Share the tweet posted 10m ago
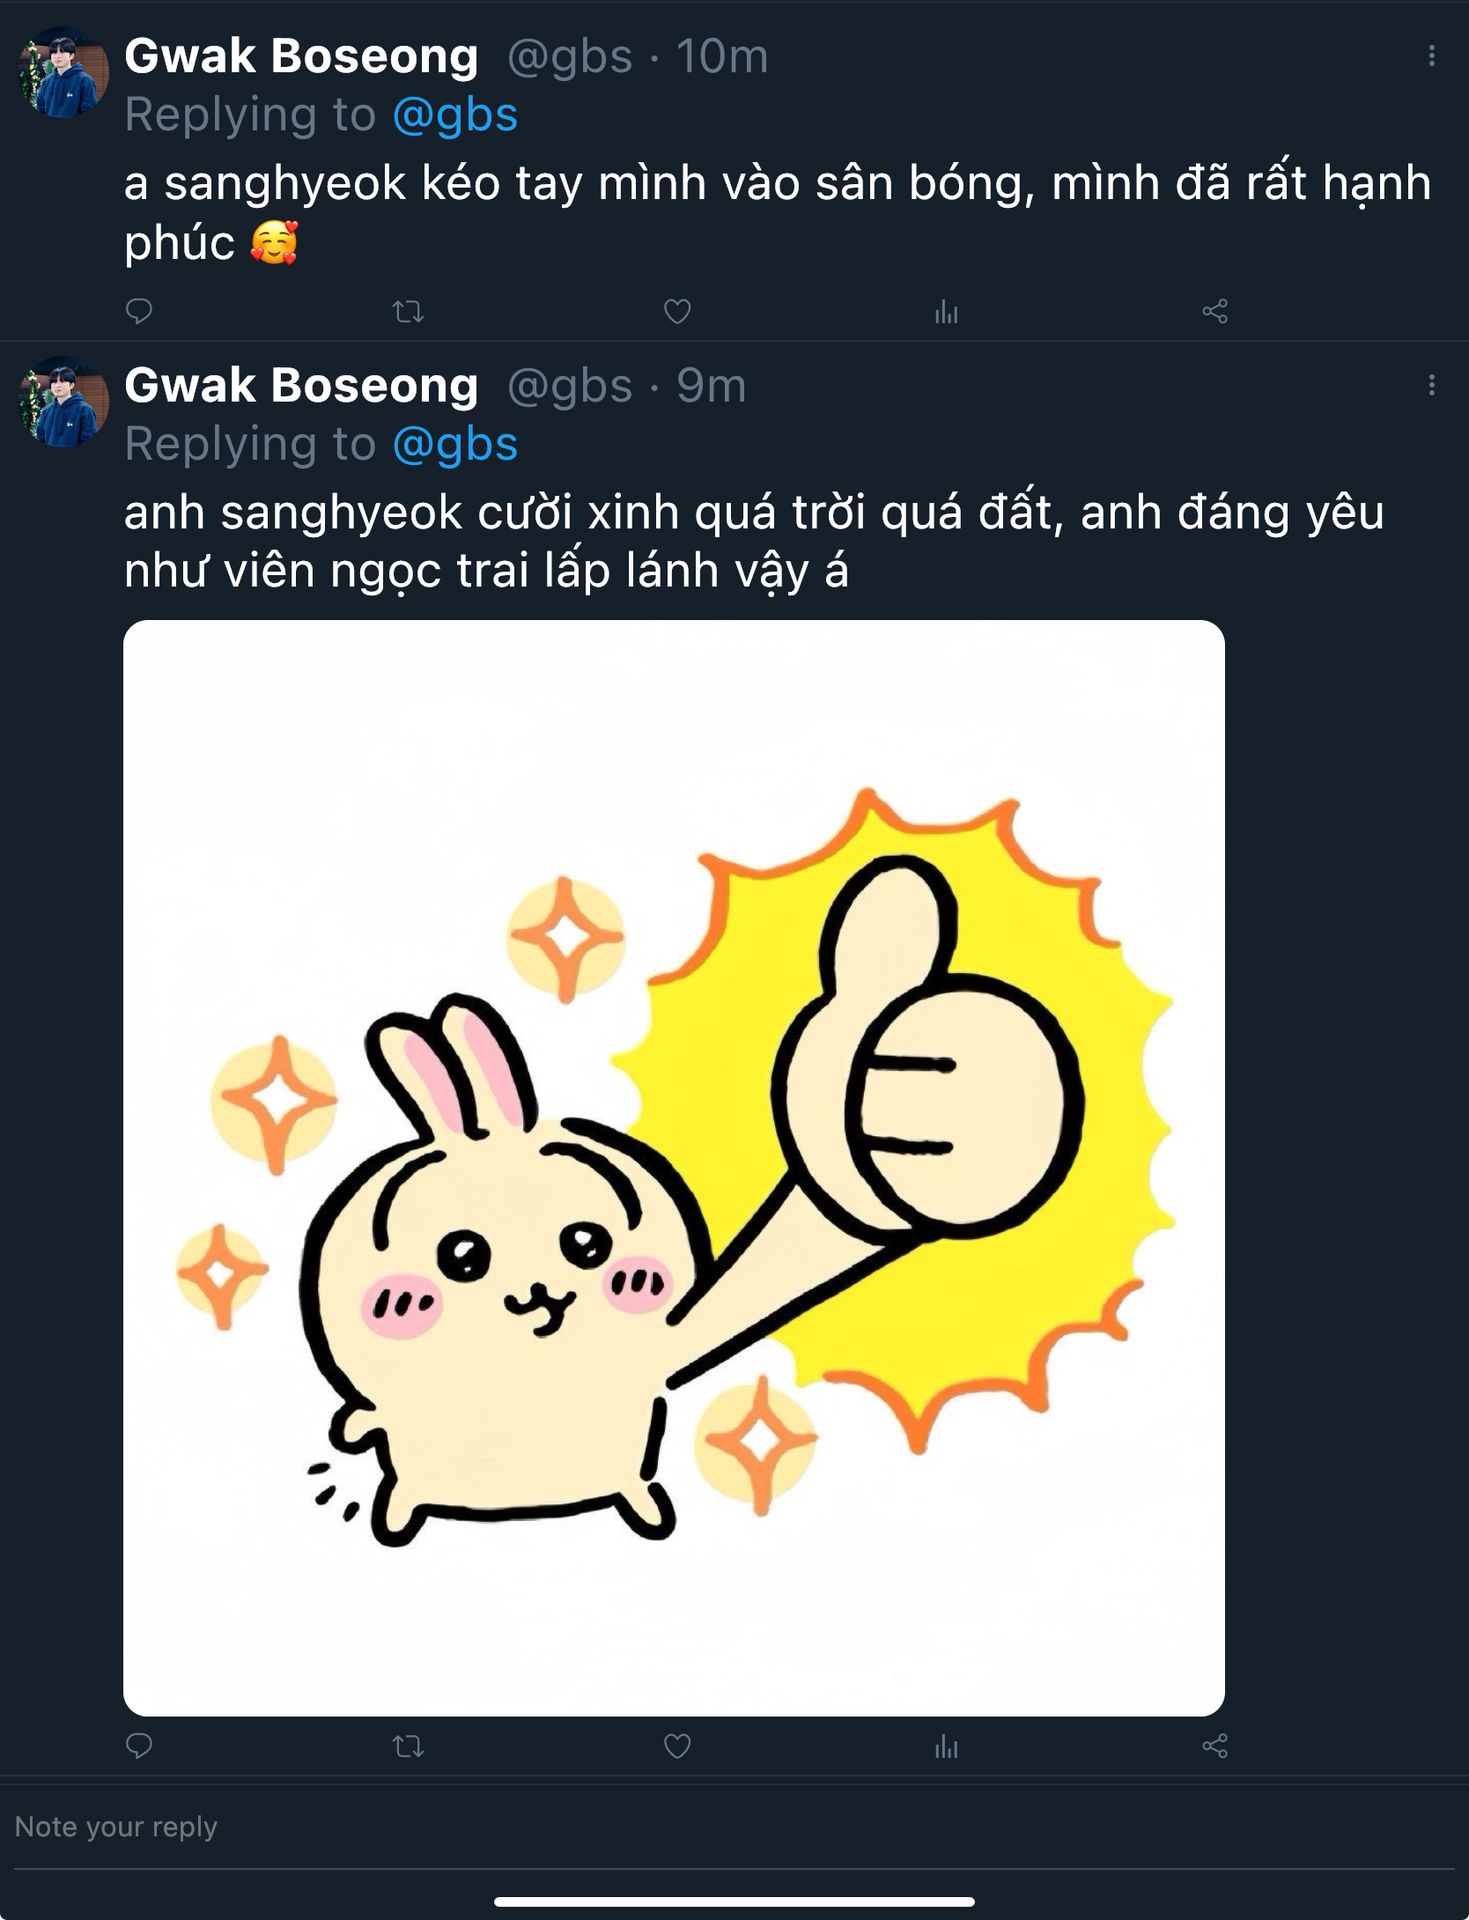 coord(1215,312)
